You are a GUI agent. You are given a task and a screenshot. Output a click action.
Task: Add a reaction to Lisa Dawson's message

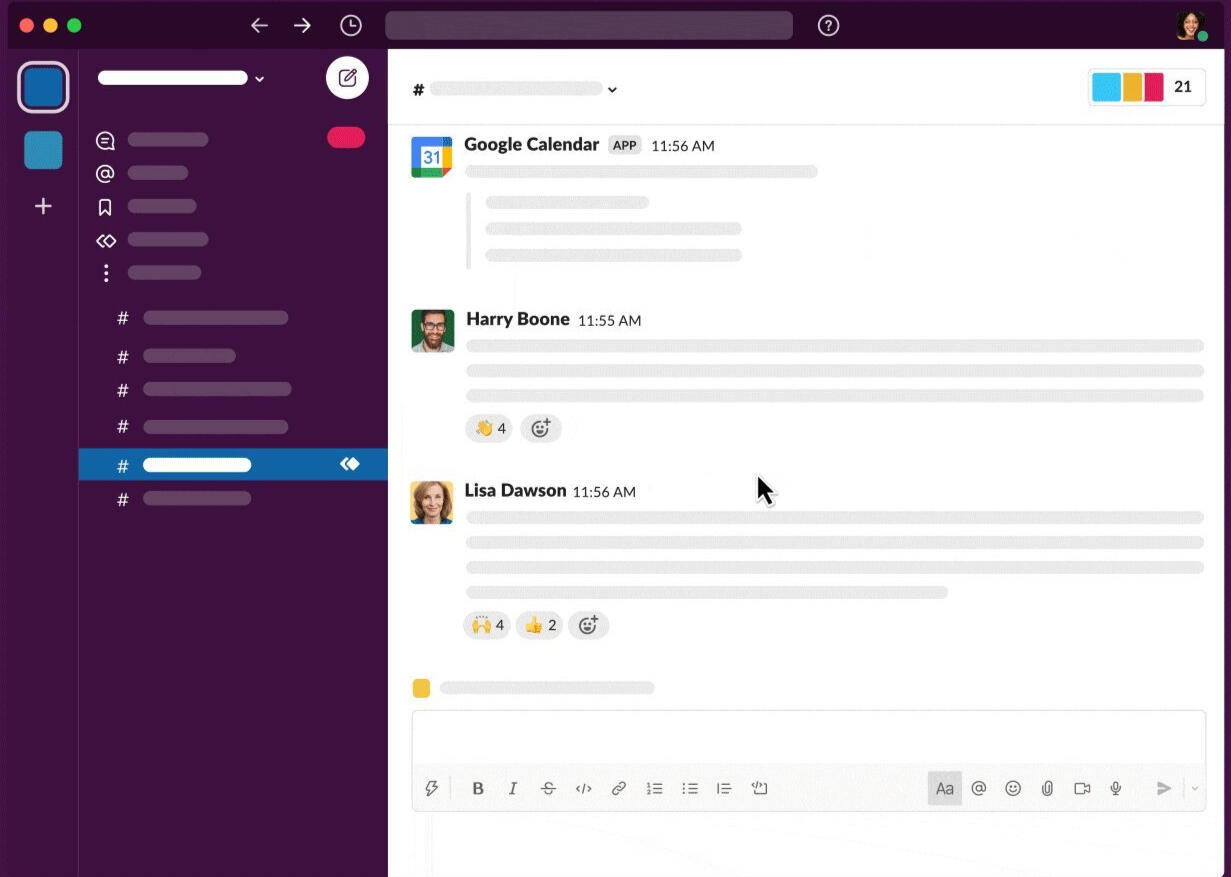[588, 626]
